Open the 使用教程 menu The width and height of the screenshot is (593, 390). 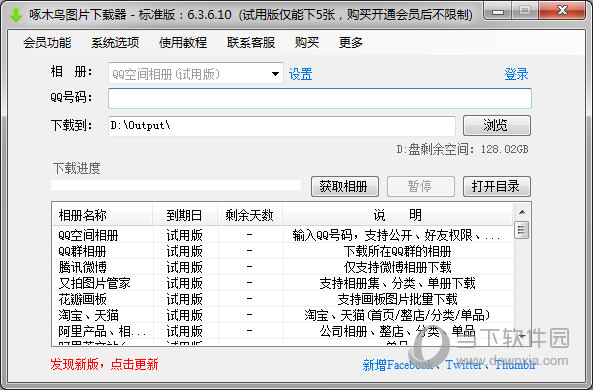[x=183, y=42]
